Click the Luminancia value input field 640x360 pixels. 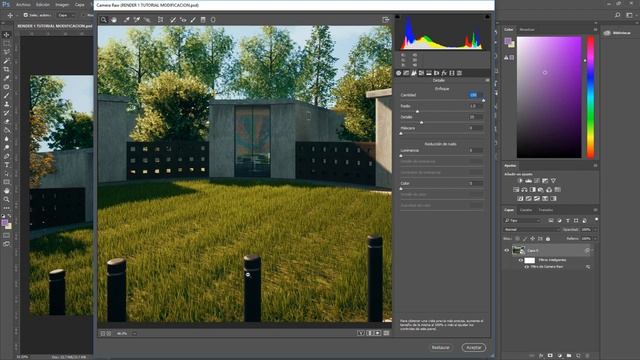(476, 151)
